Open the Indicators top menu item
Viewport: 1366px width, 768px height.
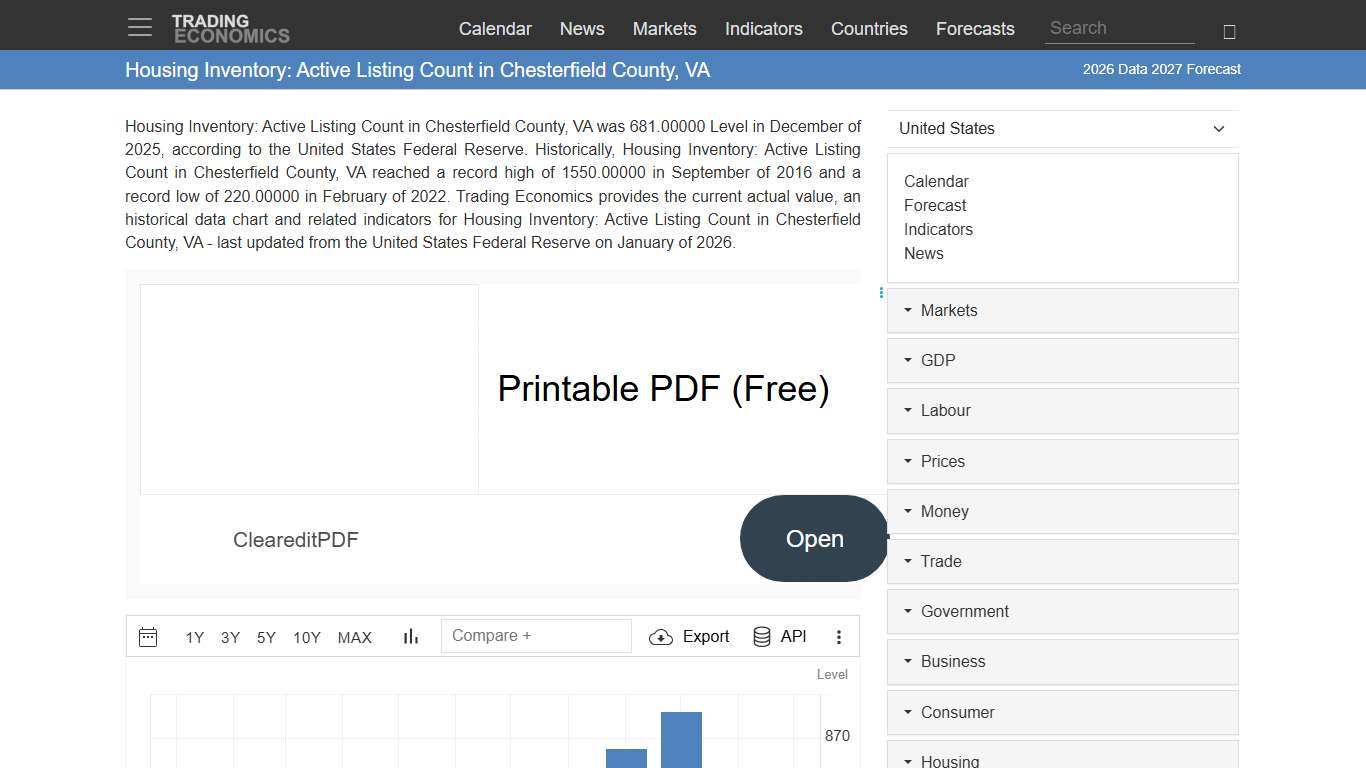pos(763,29)
